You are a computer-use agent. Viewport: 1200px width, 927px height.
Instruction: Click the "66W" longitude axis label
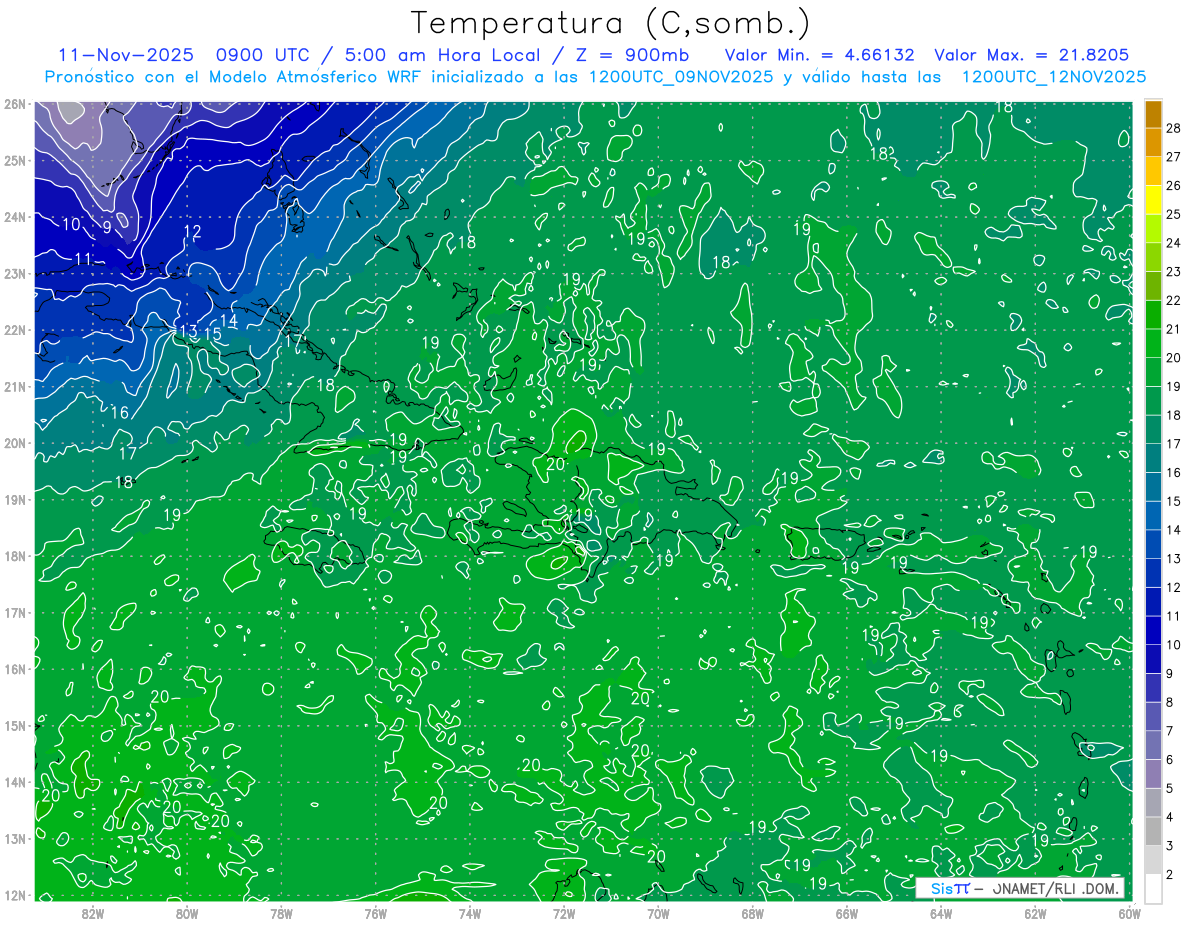[x=846, y=913]
